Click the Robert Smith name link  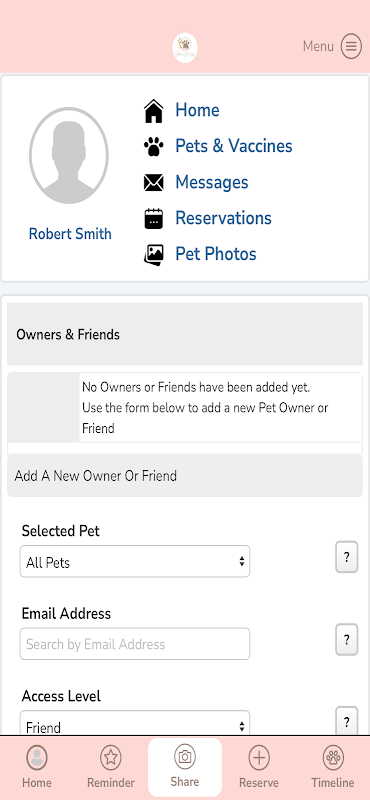(70, 234)
